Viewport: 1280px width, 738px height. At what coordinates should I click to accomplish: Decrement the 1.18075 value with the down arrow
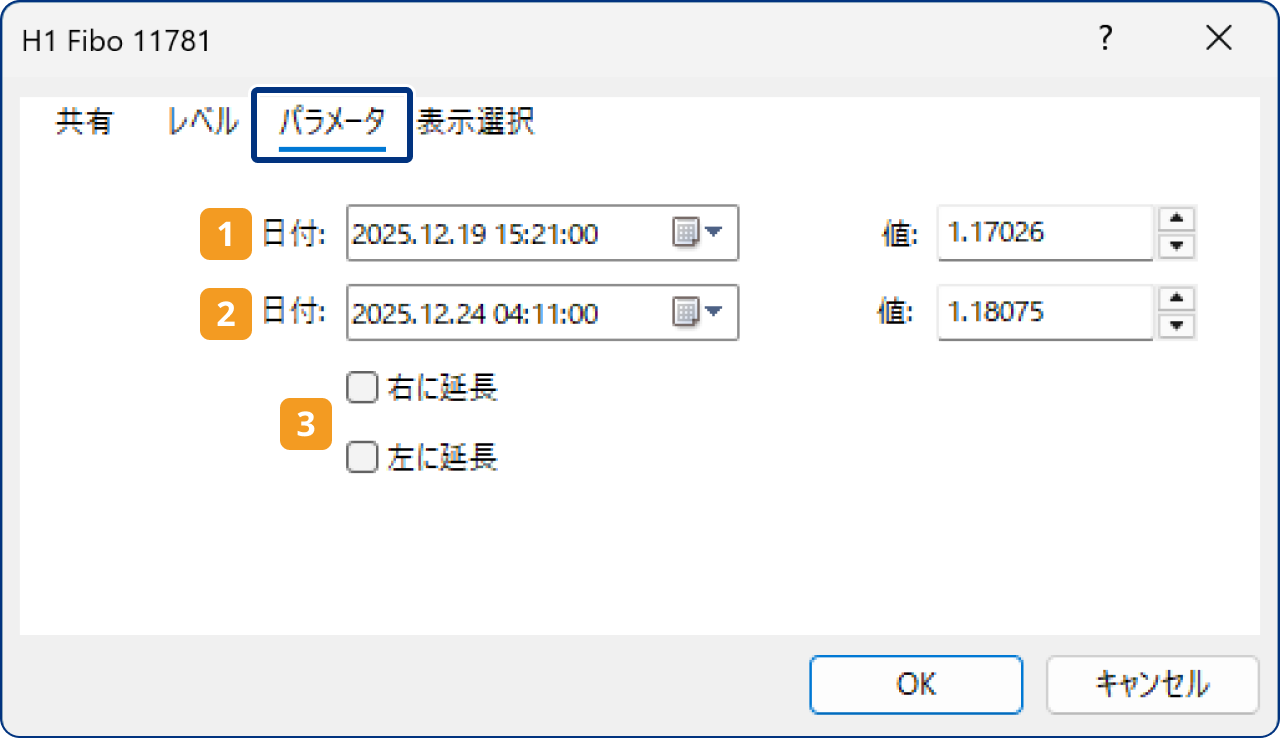click(x=1176, y=323)
